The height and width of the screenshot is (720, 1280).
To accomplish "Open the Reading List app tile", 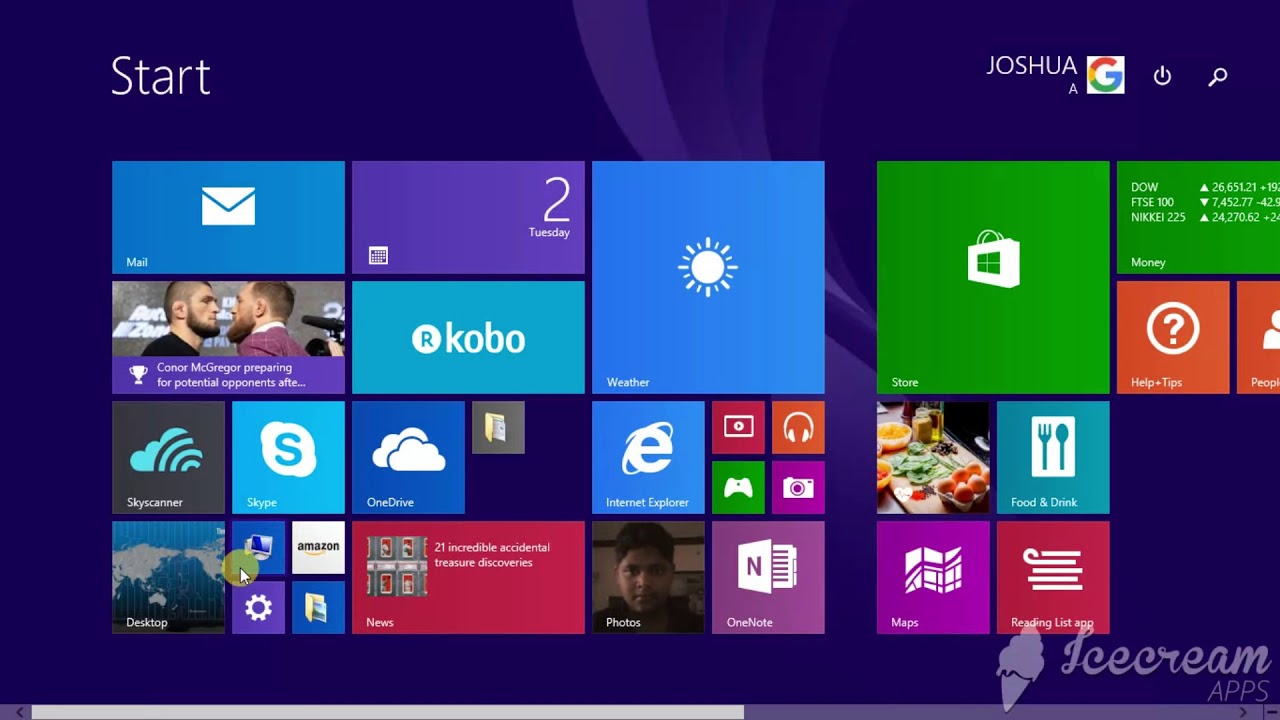I will [x=1053, y=577].
